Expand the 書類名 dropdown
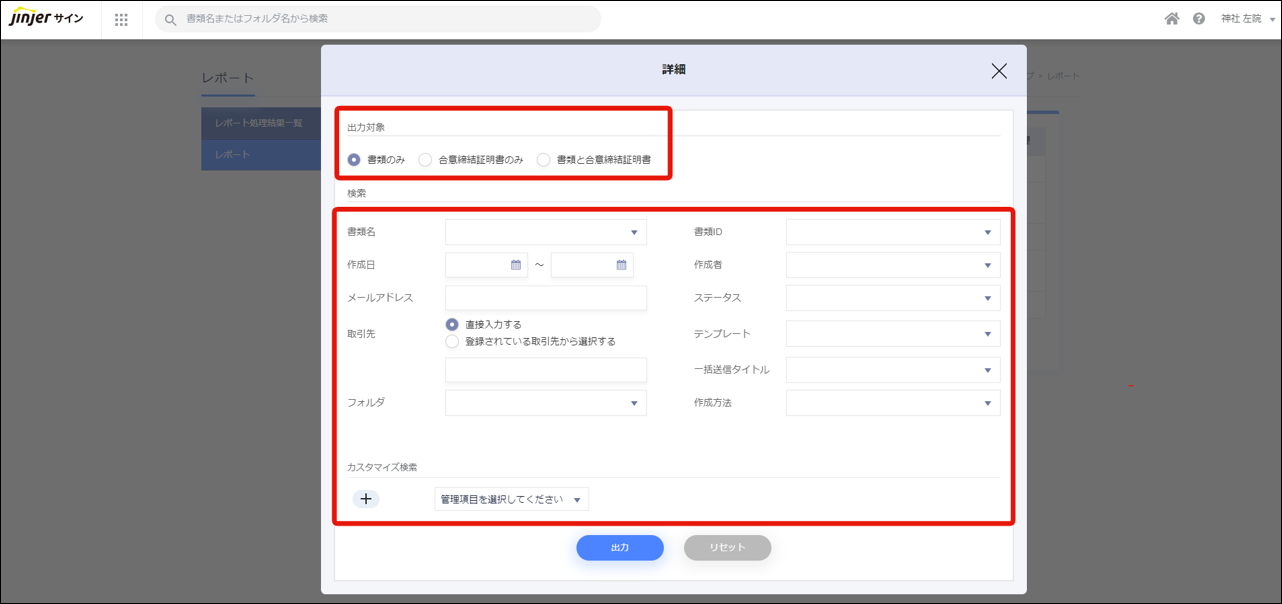 point(545,232)
